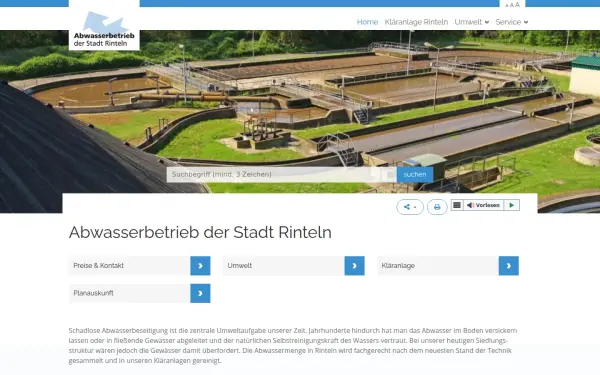Expand the Umwelt navigation dropdown
The width and height of the screenshot is (600, 375).
[471, 22]
